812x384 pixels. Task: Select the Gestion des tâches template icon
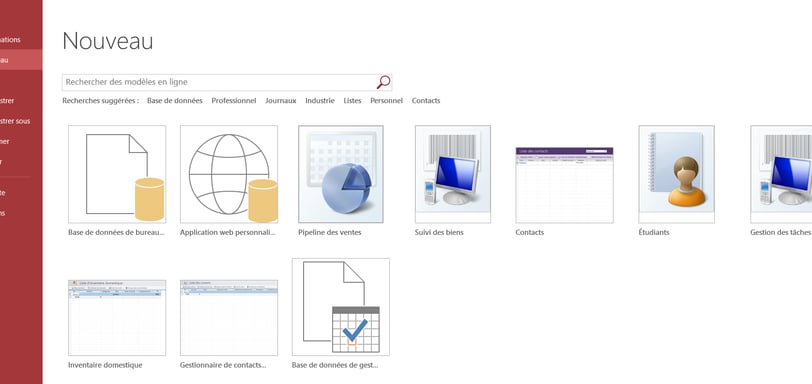tap(781, 174)
